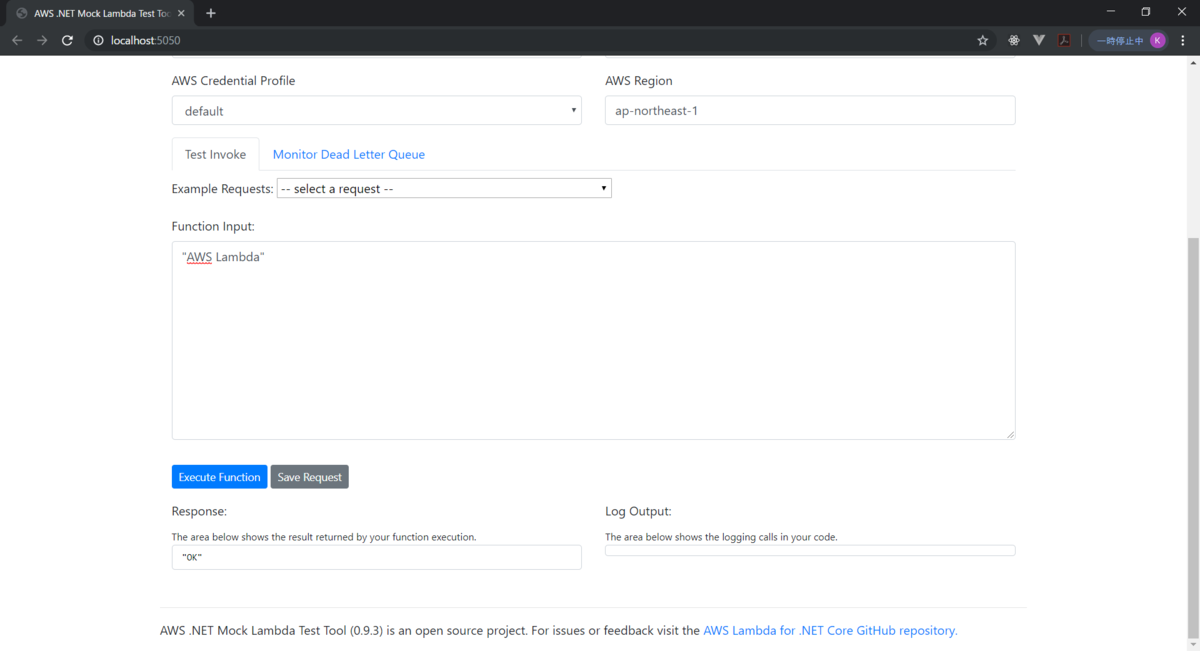Switch to the Monitor Dead Letter Queue tab
This screenshot has height=651, width=1200.
[349, 154]
